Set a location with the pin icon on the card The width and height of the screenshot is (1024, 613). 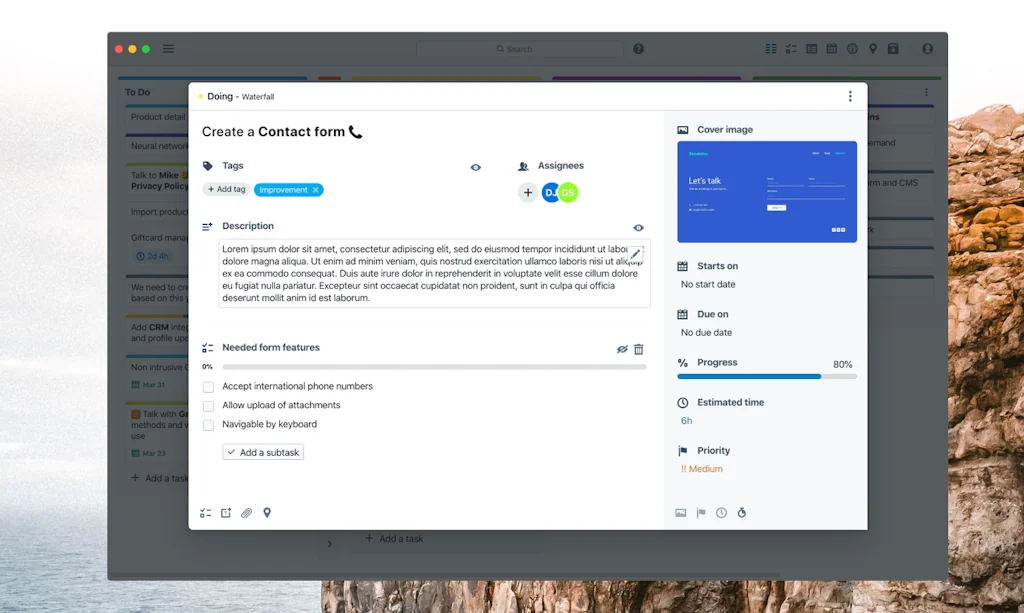coord(266,512)
